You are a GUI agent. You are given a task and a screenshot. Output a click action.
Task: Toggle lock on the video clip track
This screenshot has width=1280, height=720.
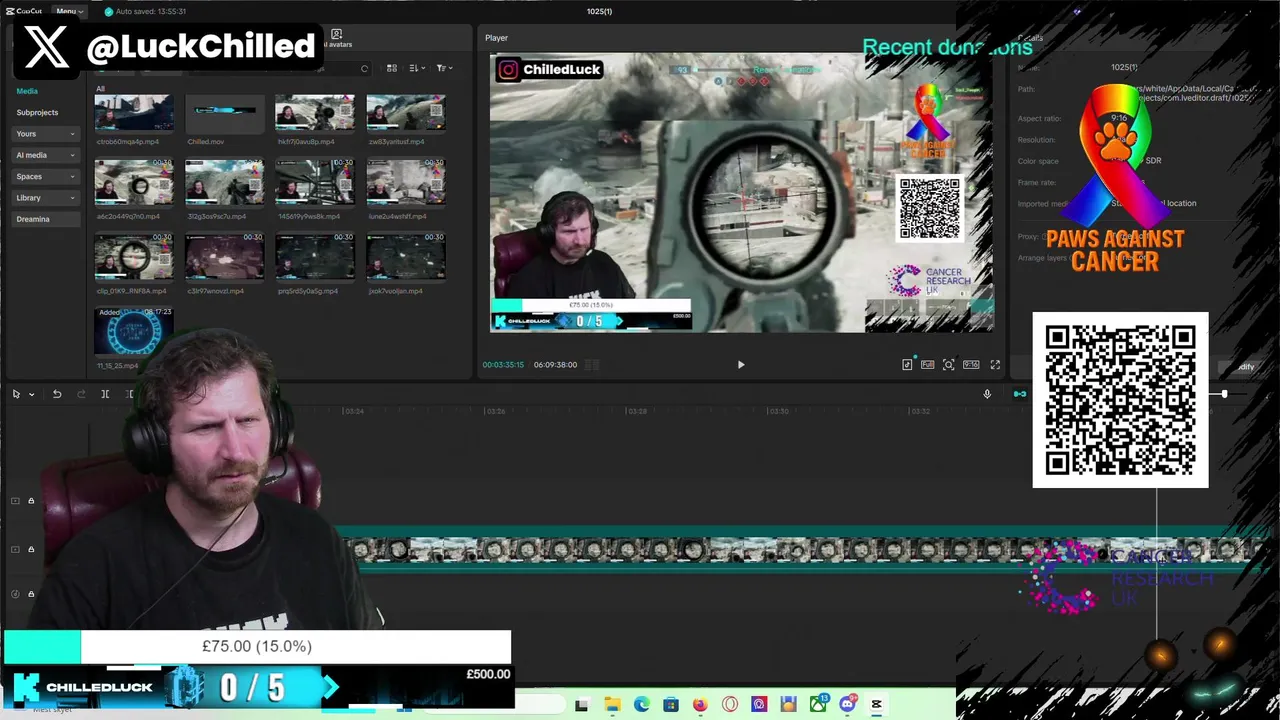pyautogui.click(x=31, y=549)
